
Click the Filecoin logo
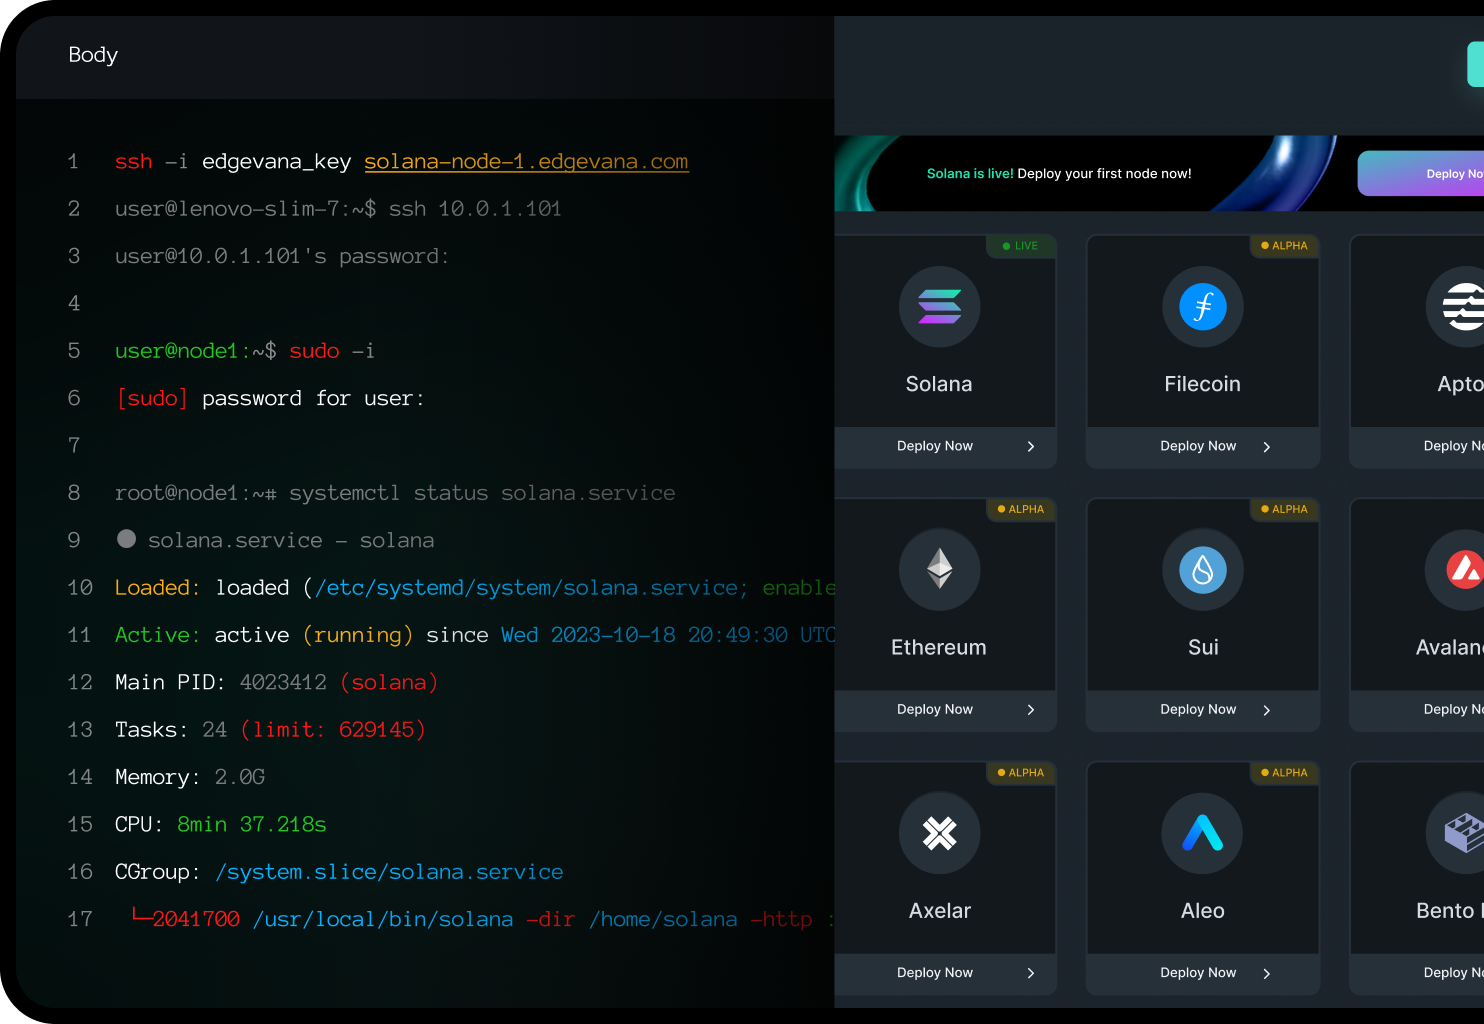tap(1202, 307)
